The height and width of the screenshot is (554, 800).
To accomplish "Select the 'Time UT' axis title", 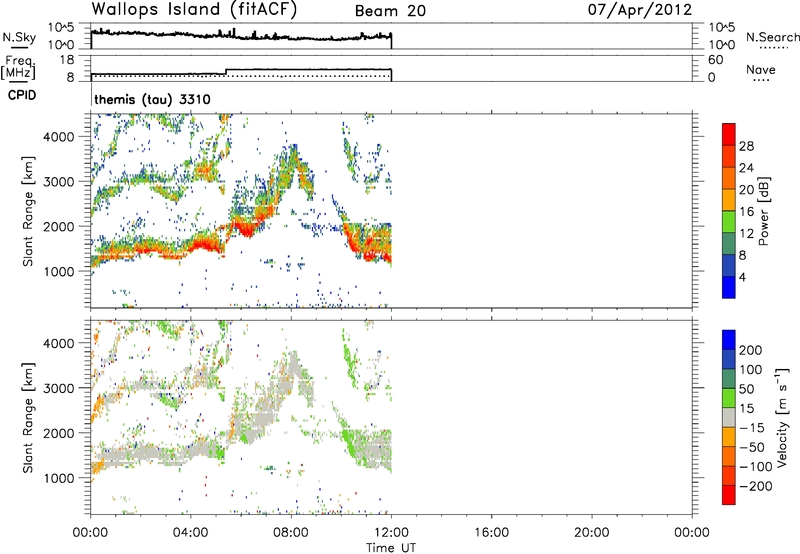I will [391, 548].
